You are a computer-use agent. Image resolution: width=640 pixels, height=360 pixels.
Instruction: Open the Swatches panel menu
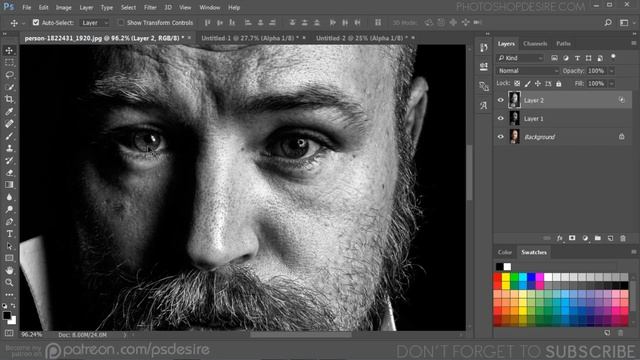coord(633,252)
